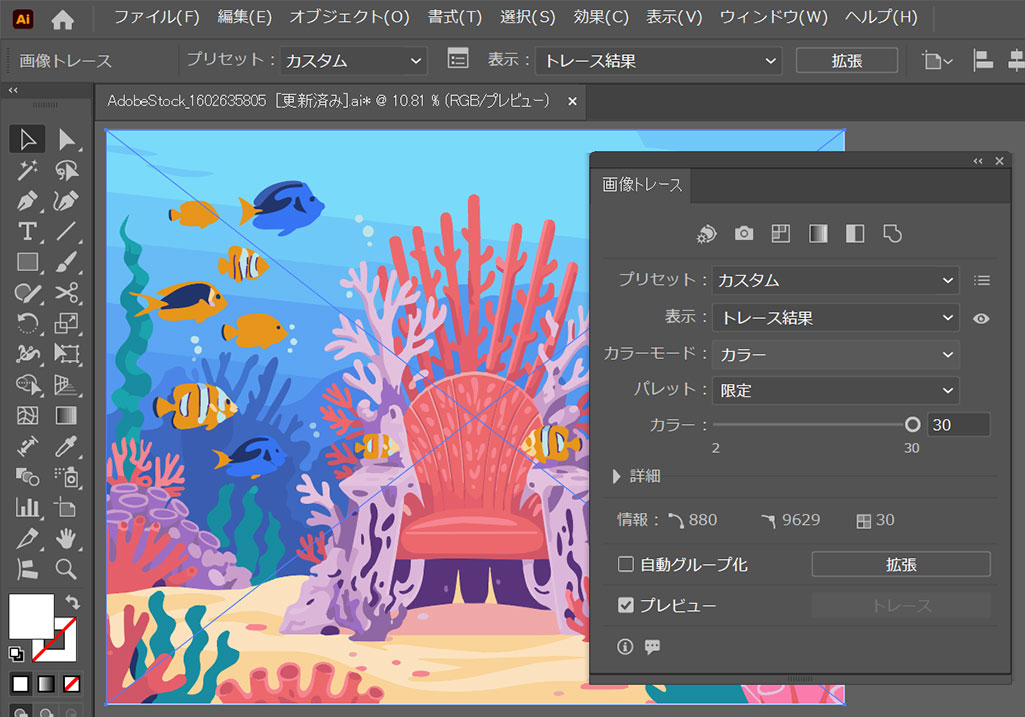Select the Type tool
This screenshot has width=1025, height=717.
27,232
